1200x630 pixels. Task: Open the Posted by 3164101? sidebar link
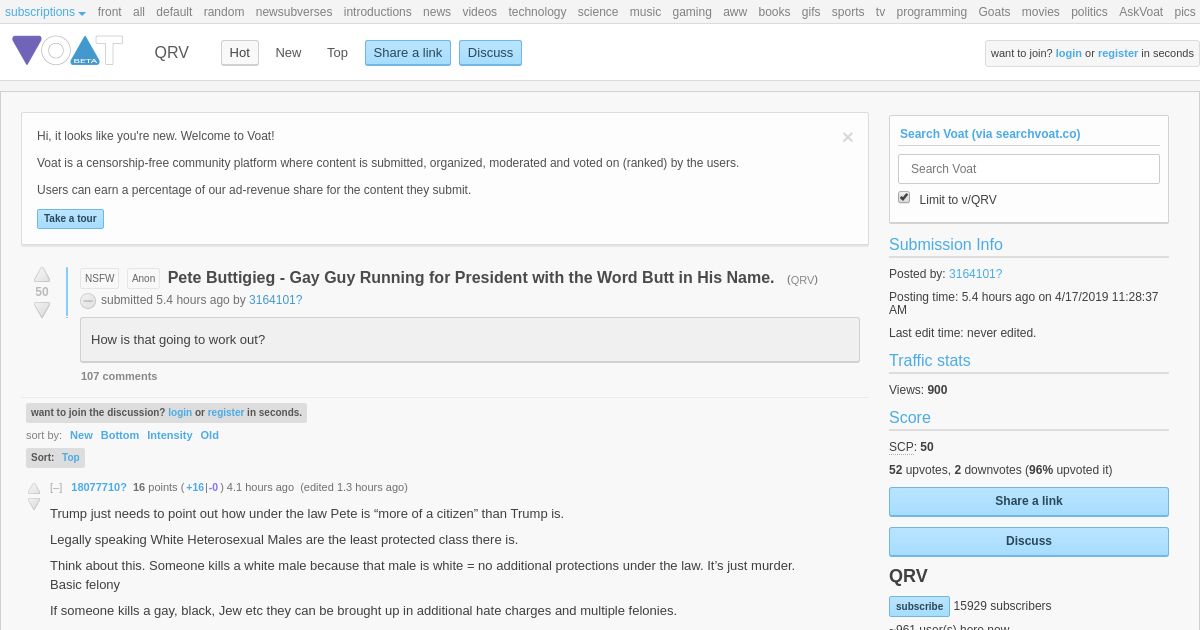[x=976, y=274]
